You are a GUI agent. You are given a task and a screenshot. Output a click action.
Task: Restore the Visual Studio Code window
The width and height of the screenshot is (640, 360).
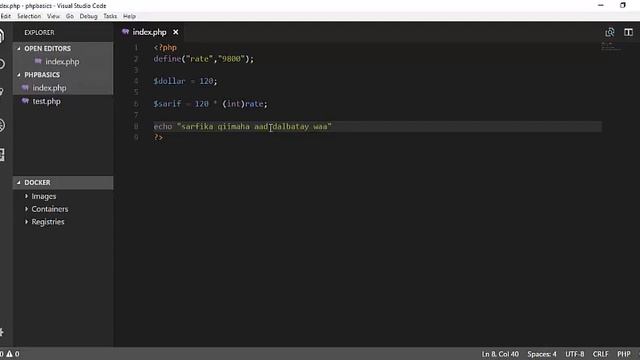coord(622,5)
